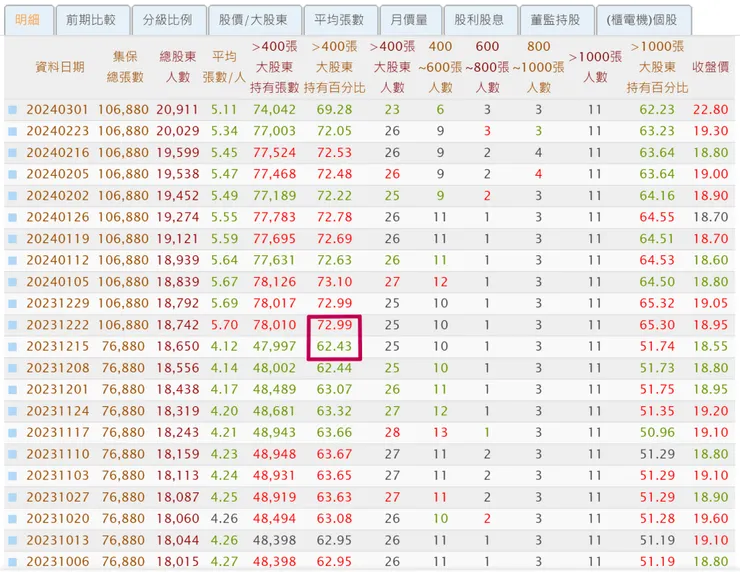Click the blue square icon for 20231103
This screenshot has width=740, height=572.
point(13,476)
